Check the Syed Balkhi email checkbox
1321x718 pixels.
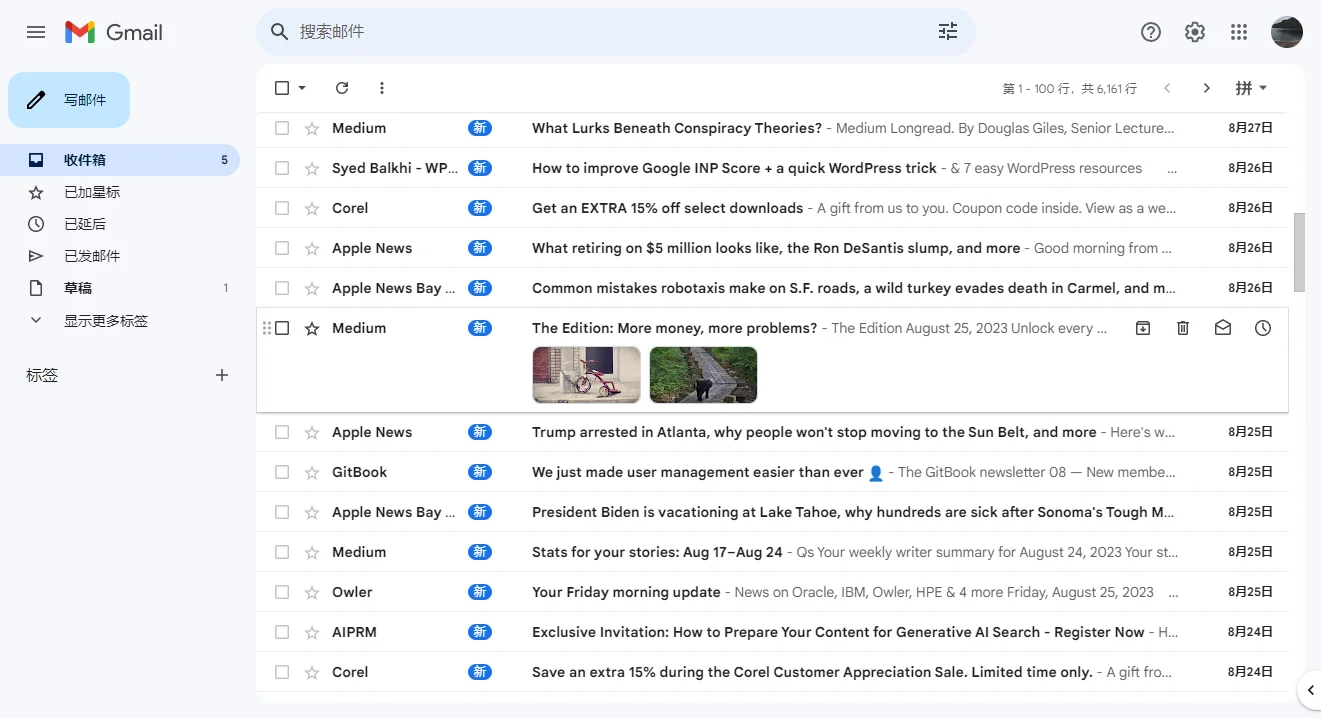(x=282, y=168)
